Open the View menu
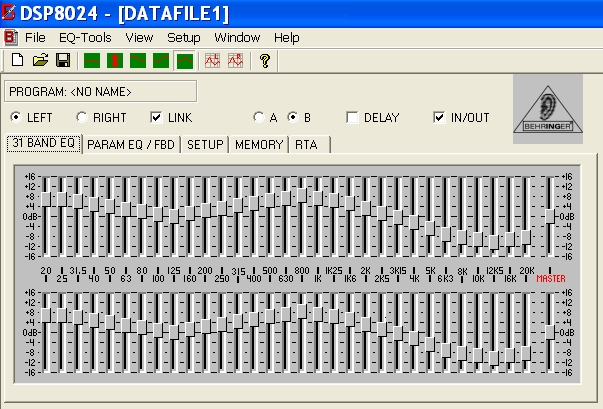This screenshot has width=603, height=409. coord(139,38)
